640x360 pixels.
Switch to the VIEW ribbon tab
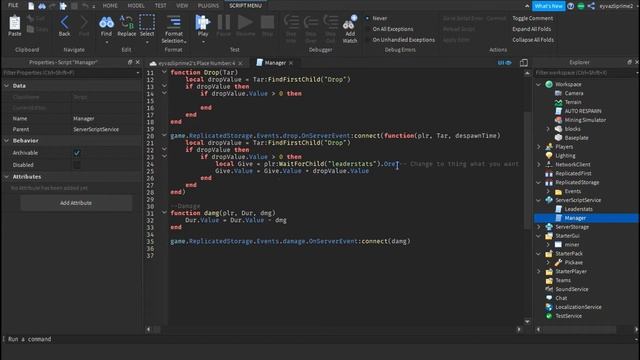coord(182,6)
